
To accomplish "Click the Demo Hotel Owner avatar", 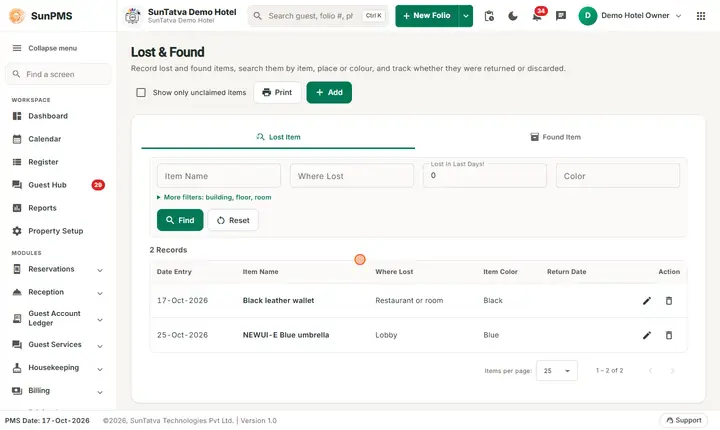I will [587, 16].
